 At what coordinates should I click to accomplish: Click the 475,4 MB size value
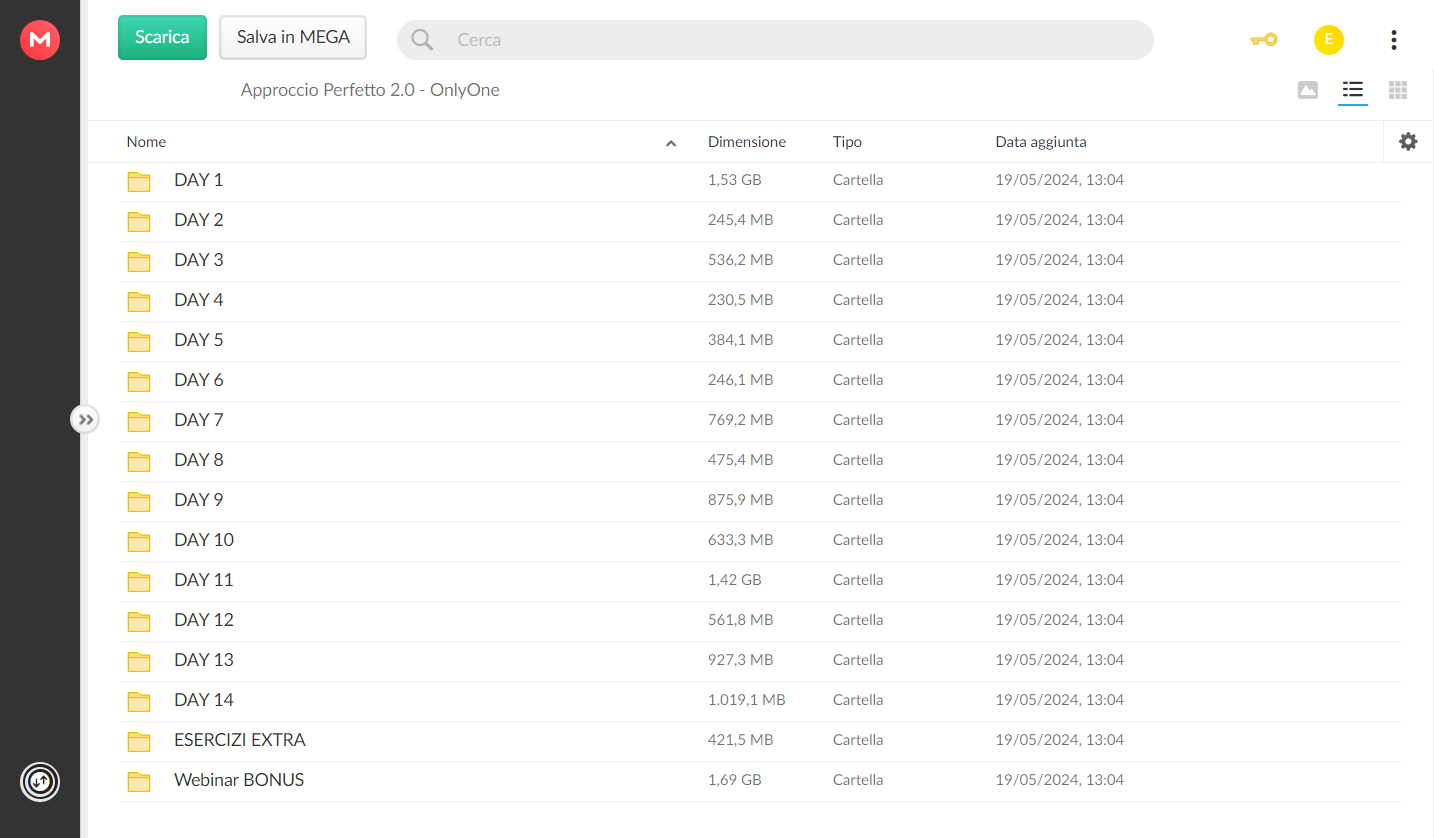tap(741, 460)
